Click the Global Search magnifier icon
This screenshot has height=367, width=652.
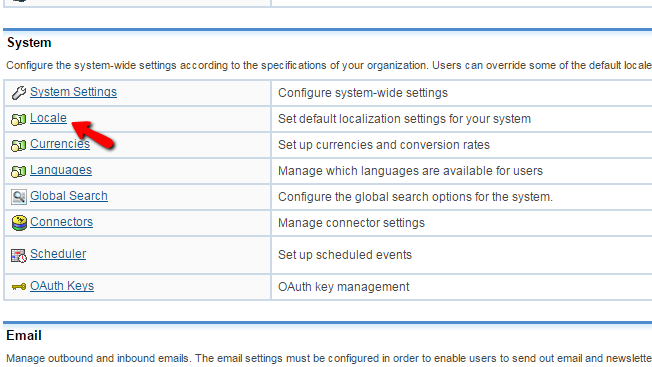pyautogui.click(x=19, y=197)
